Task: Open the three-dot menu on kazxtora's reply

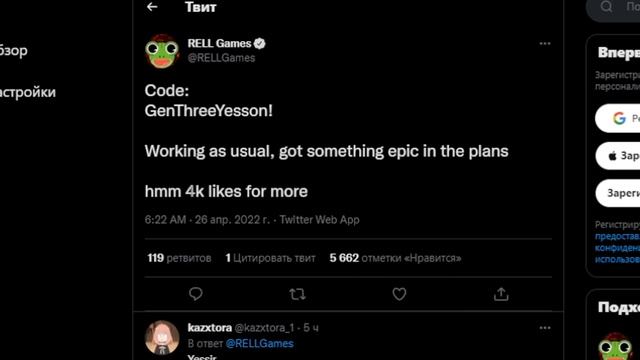Action: tap(545, 328)
